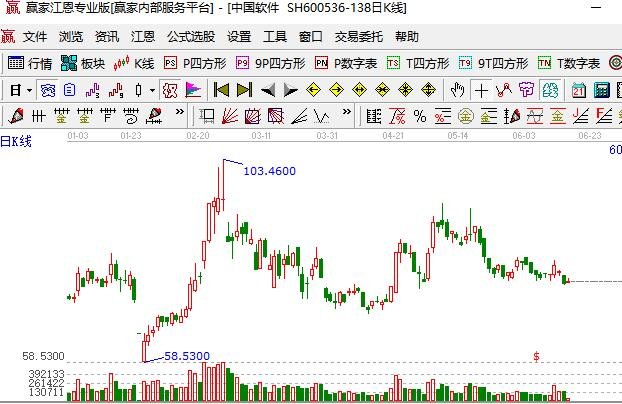Open the 9T四方形 button
The image size is (622, 404).
[x=493, y=63]
